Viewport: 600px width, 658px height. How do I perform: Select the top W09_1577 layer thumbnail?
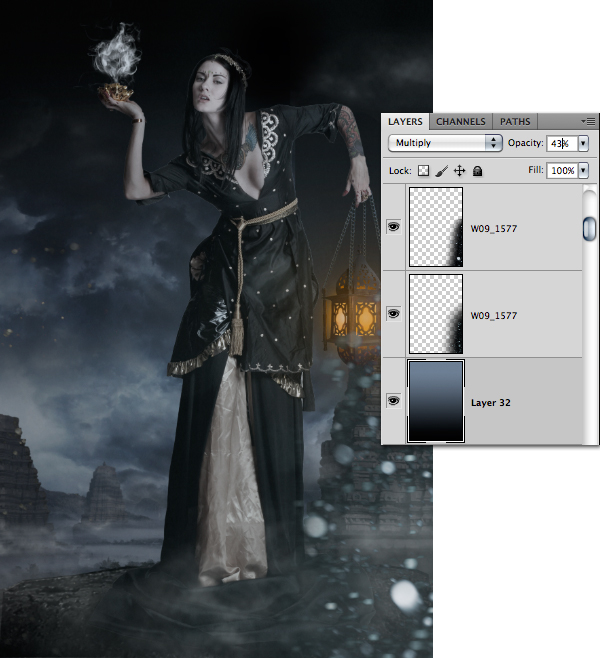click(x=436, y=227)
